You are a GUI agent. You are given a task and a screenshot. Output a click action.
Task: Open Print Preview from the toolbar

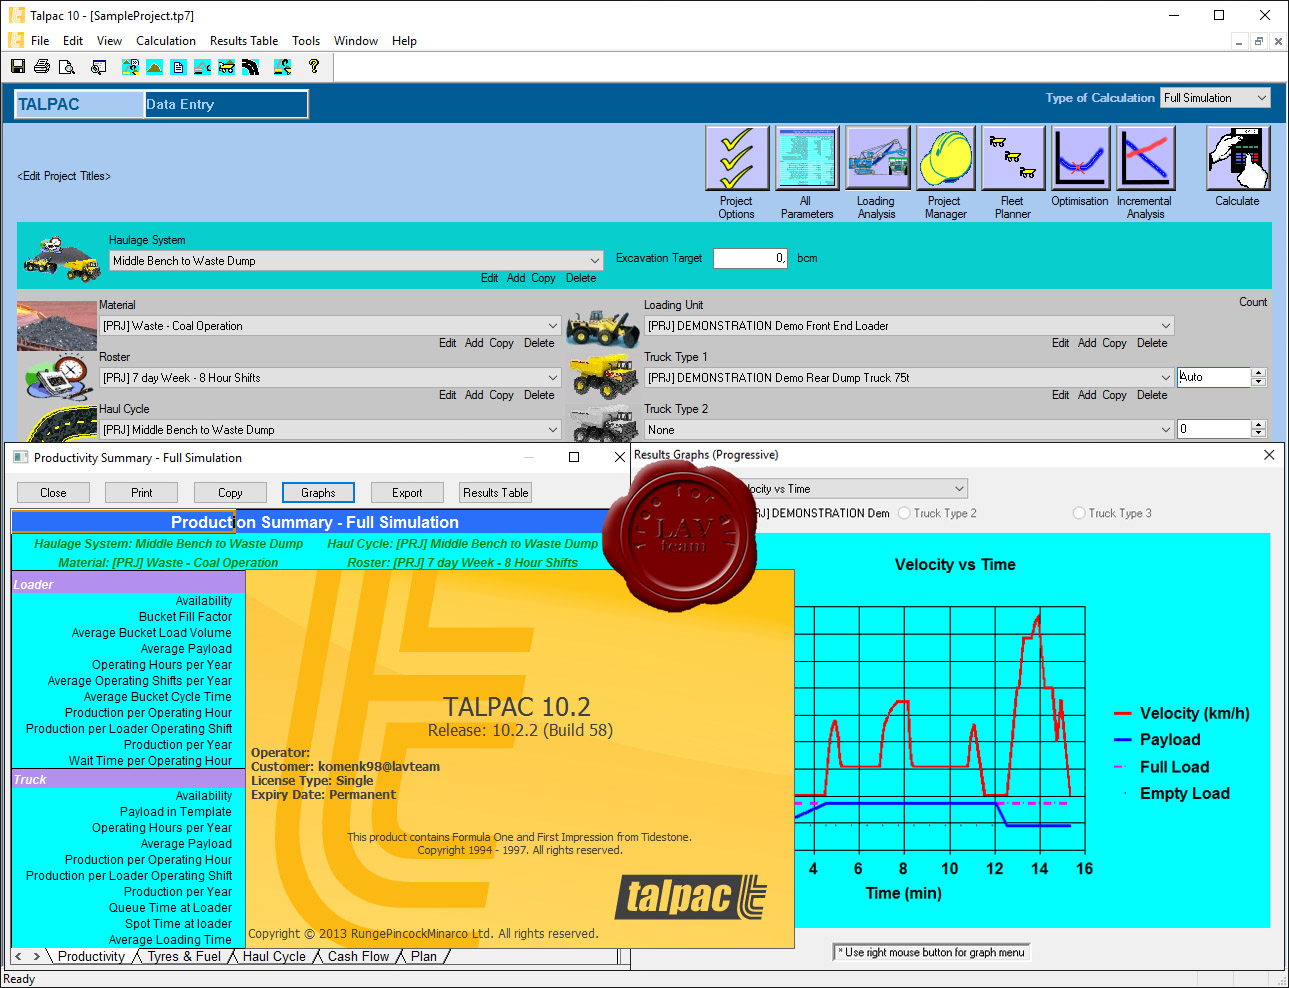[66, 66]
